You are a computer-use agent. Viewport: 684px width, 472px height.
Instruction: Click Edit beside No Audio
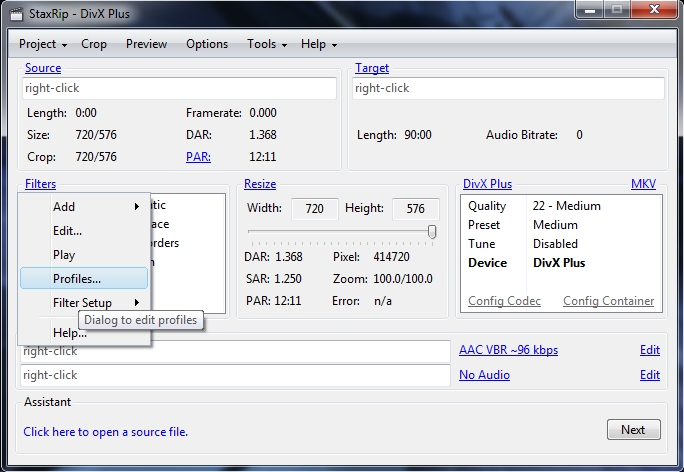coord(650,375)
